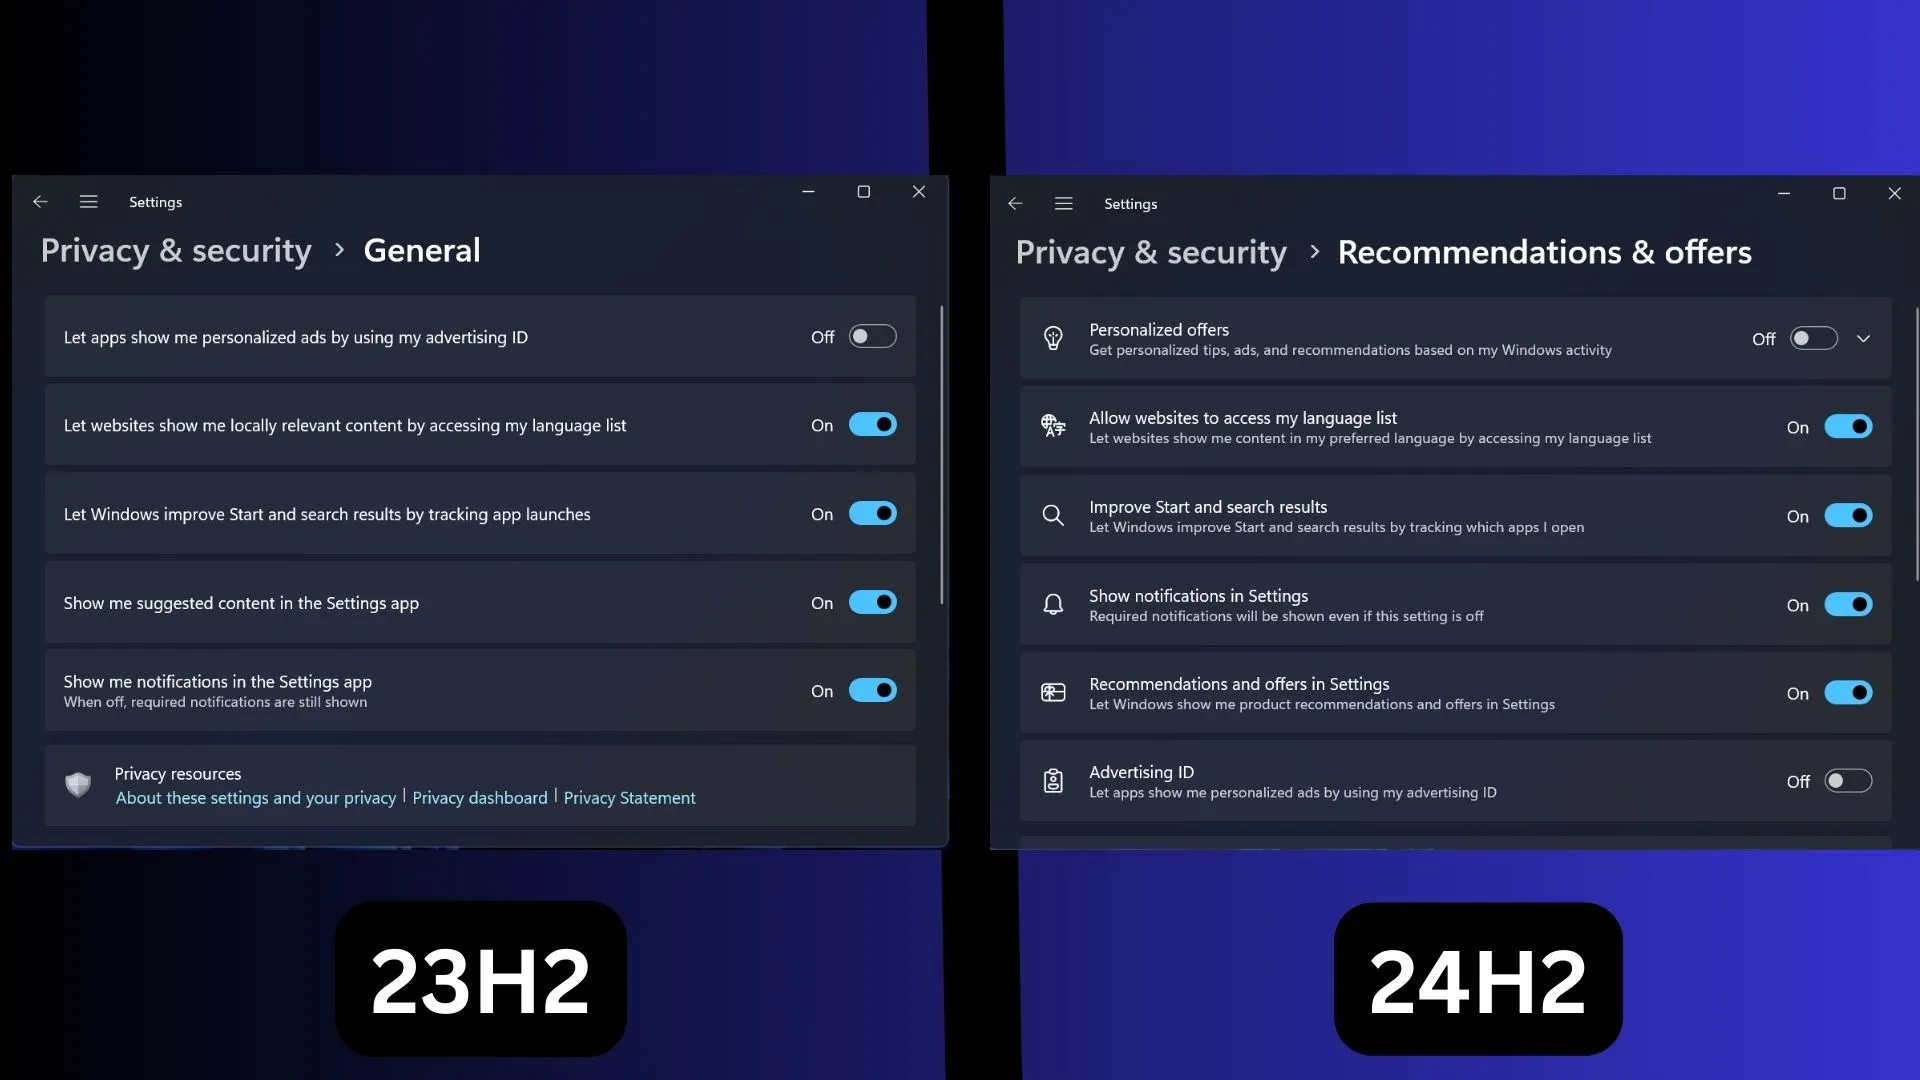Click the Privacy dashboard hyperlink

[479, 796]
